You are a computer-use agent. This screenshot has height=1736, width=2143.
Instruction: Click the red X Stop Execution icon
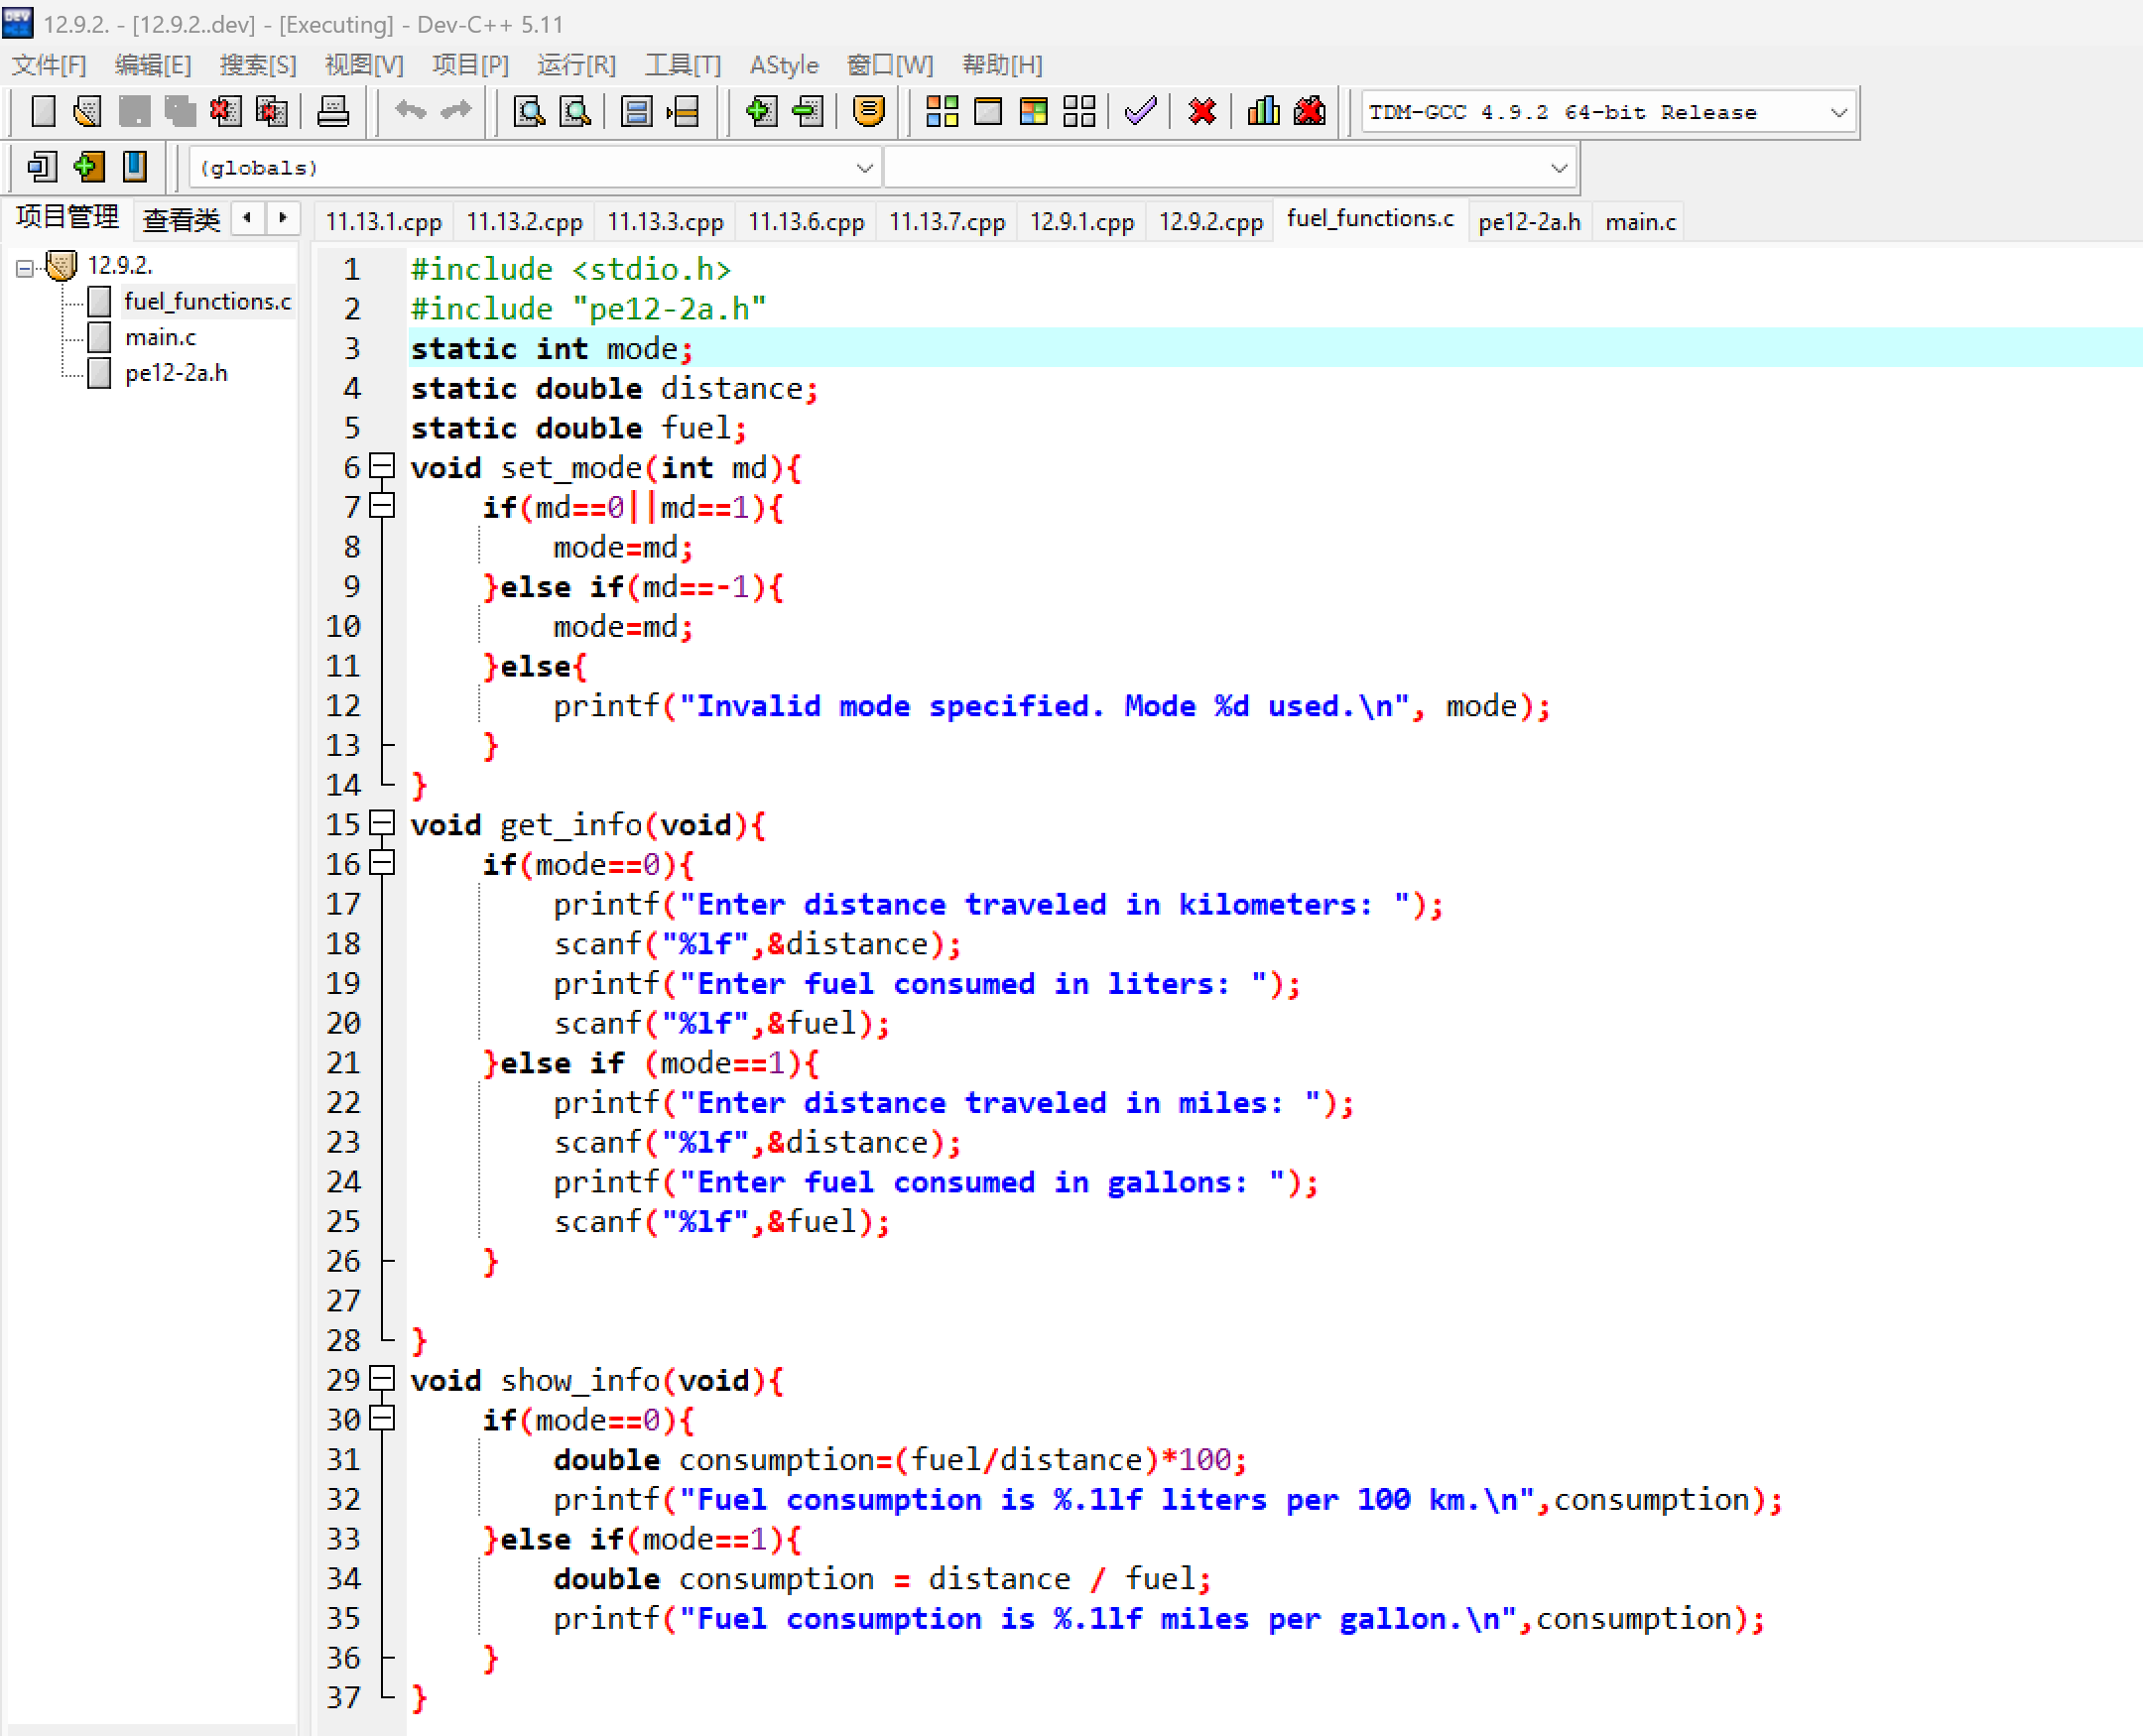pos(1202,111)
